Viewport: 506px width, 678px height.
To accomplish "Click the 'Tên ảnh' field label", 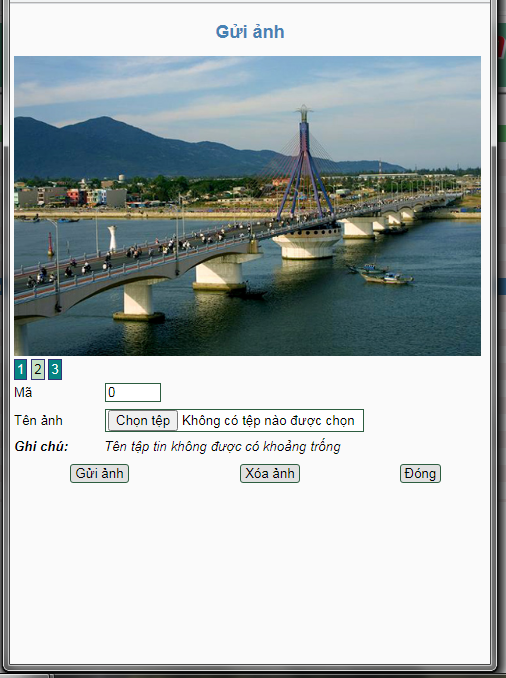I will 38,420.
